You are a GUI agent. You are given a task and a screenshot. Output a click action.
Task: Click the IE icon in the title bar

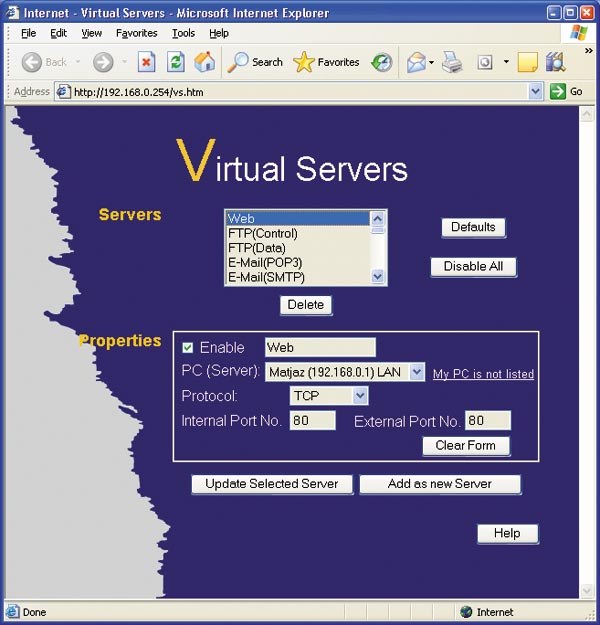(x=12, y=13)
